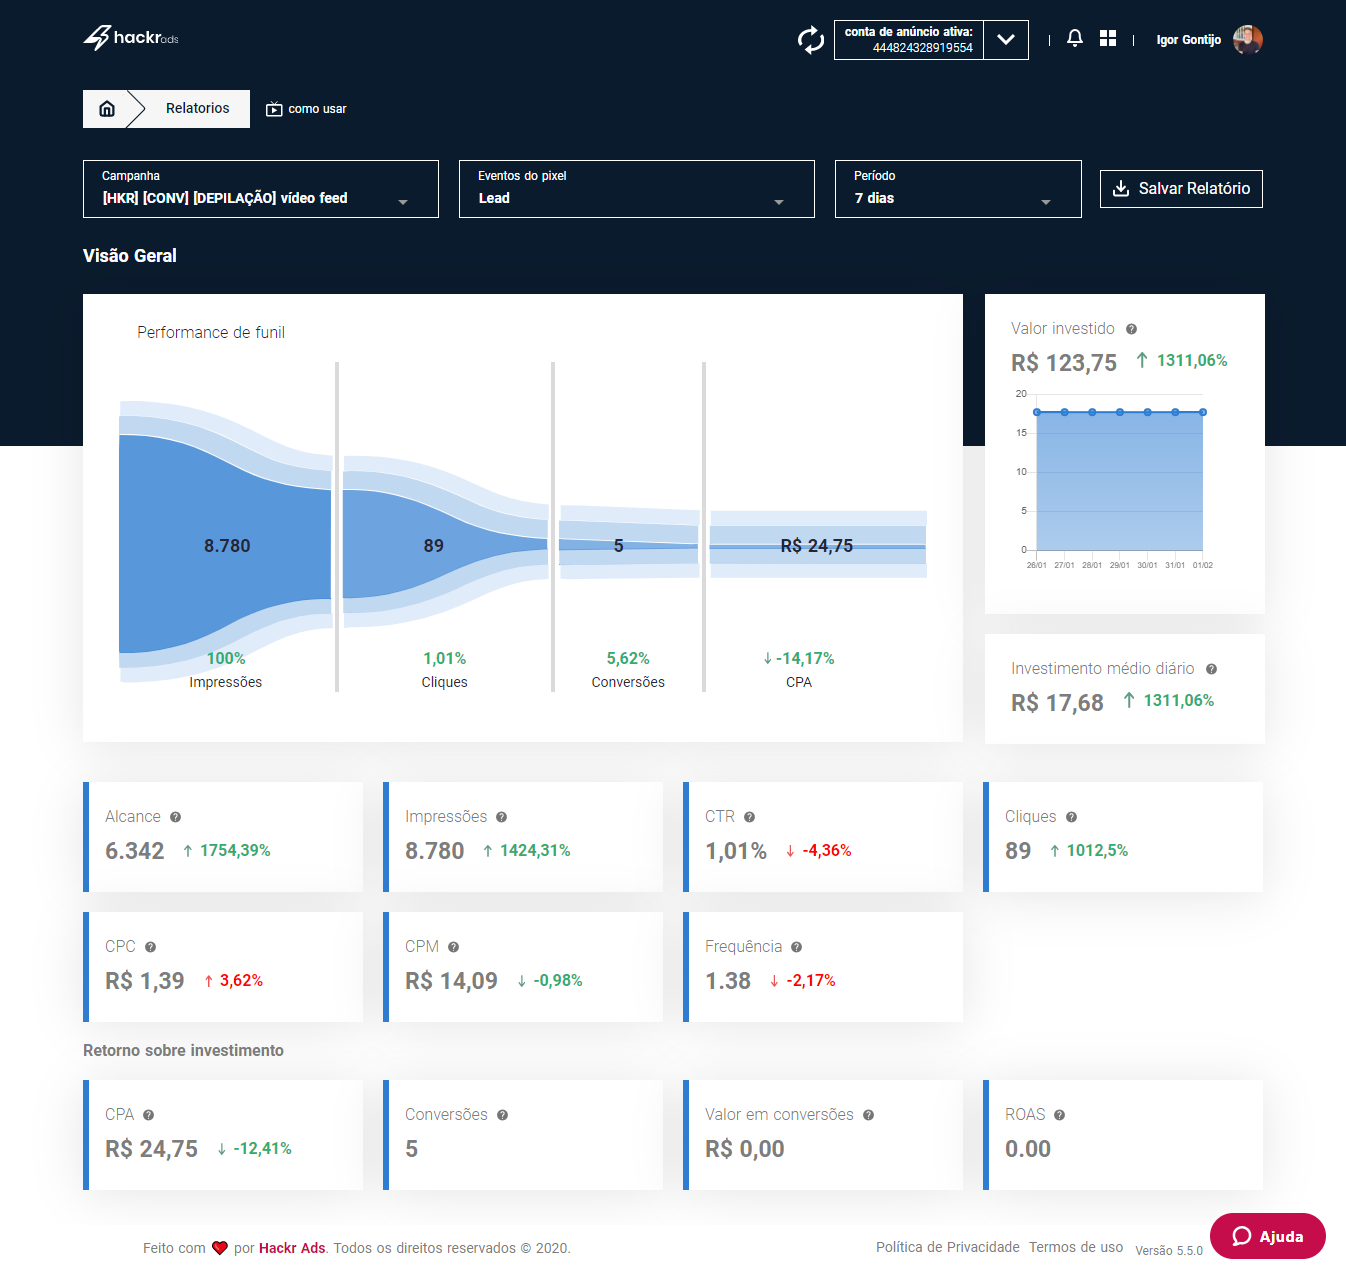Click the Salvar Relatório button
The height and width of the screenshot is (1273, 1346).
(1181, 189)
